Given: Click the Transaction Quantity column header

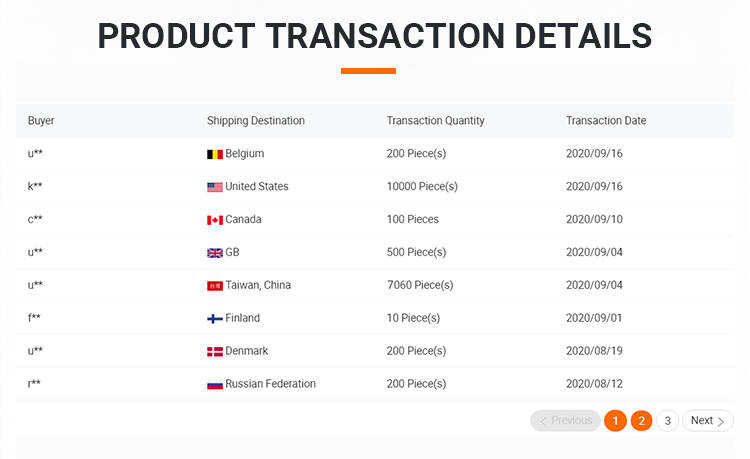Looking at the screenshot, I should pos(435,121).
